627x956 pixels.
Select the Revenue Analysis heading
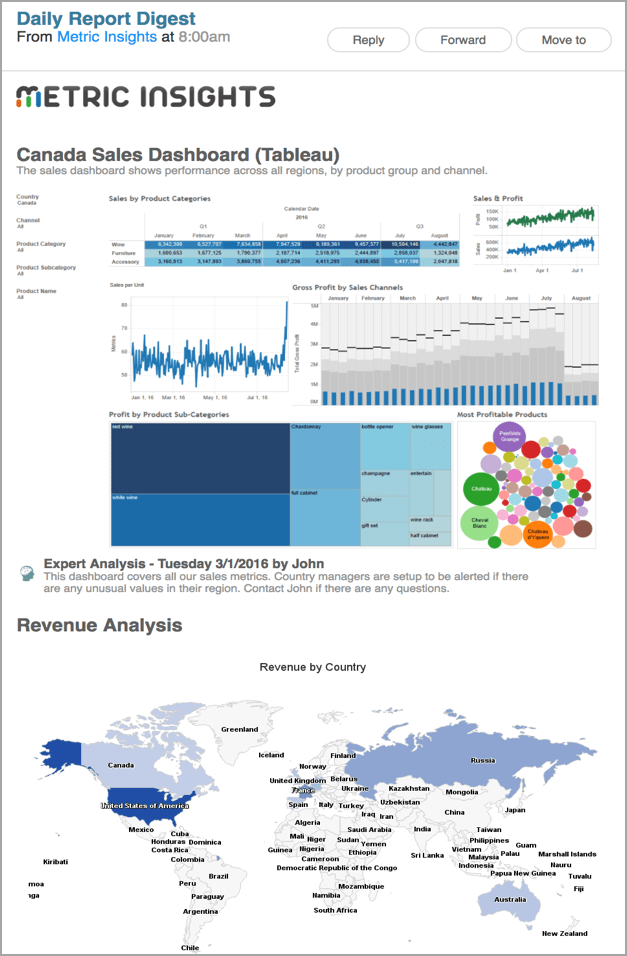click(x=99, y=626)
